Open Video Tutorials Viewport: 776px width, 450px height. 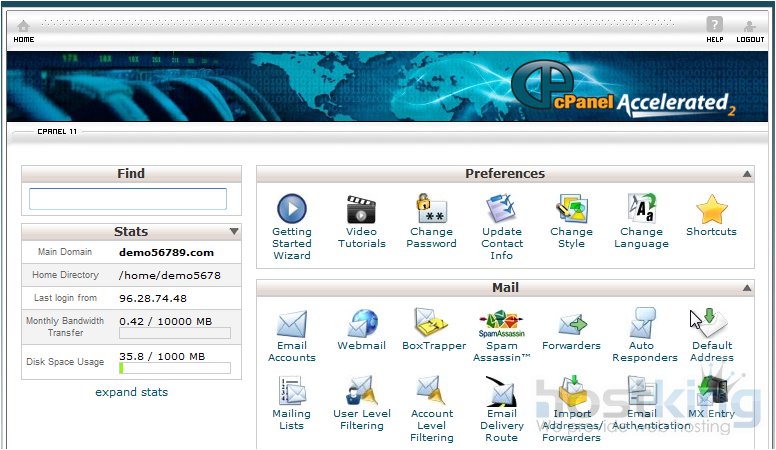(x=361, y=209)
